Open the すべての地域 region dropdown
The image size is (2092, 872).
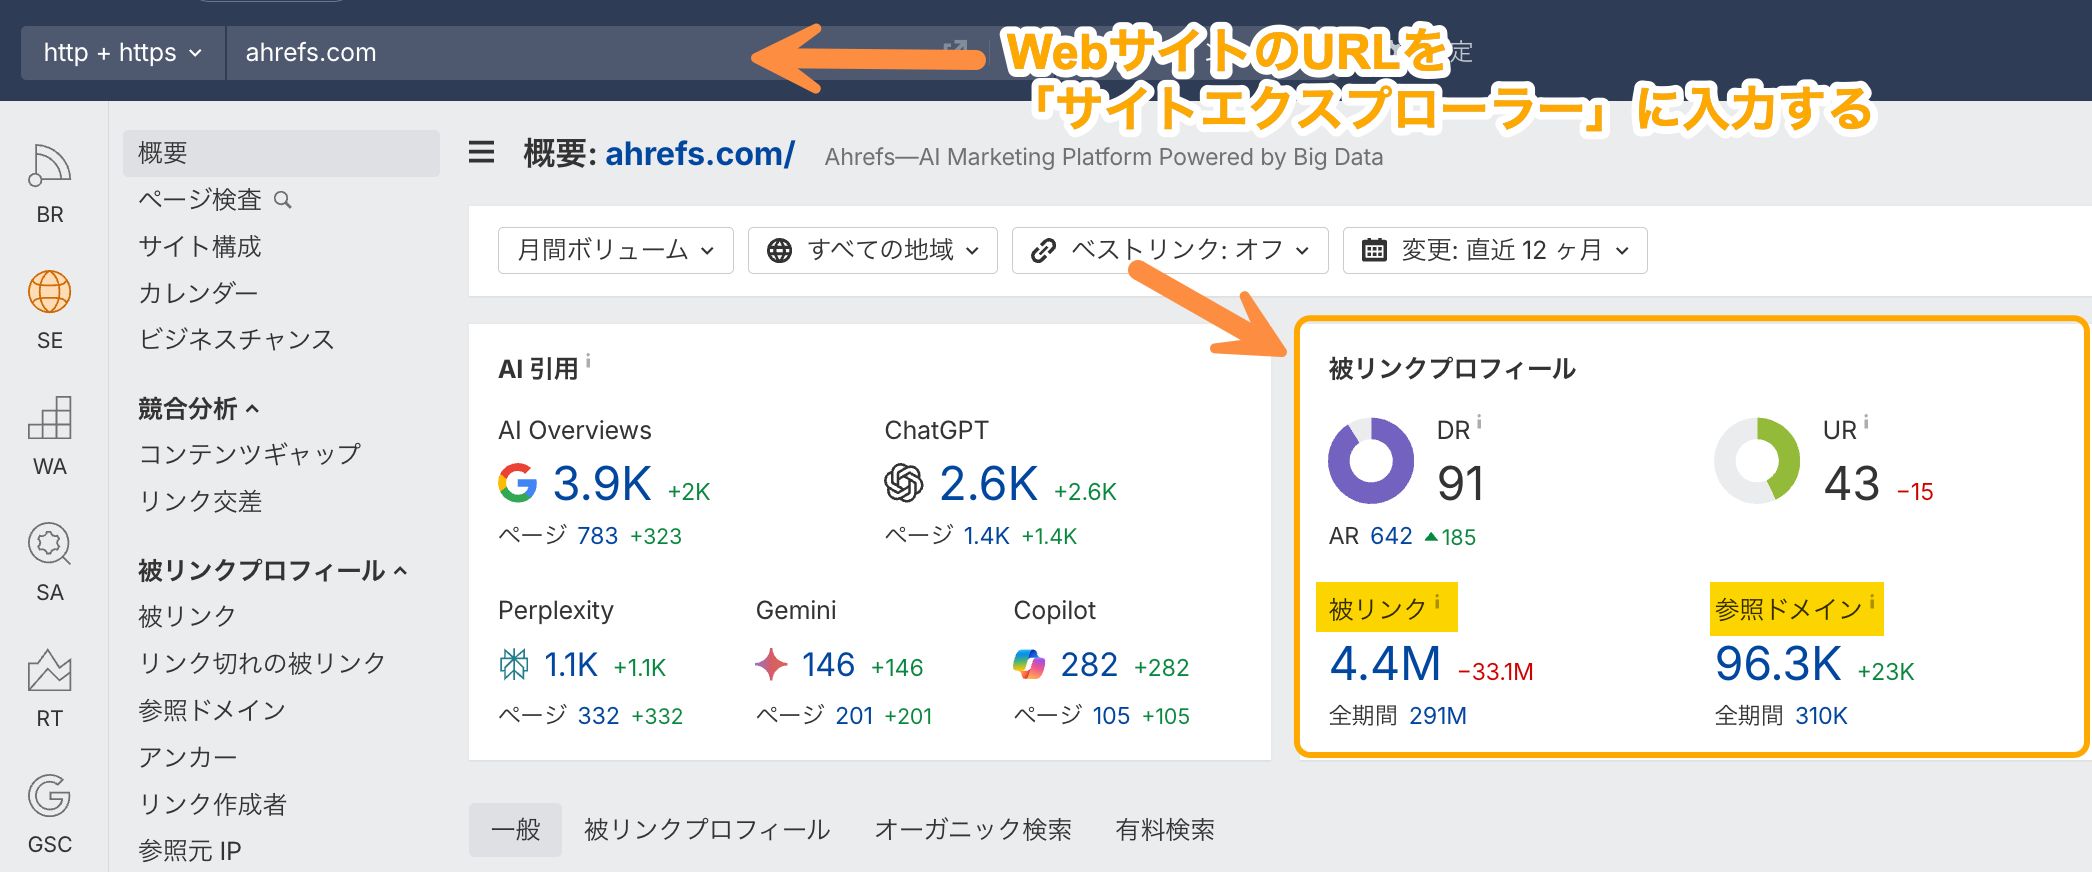(872, 250)
